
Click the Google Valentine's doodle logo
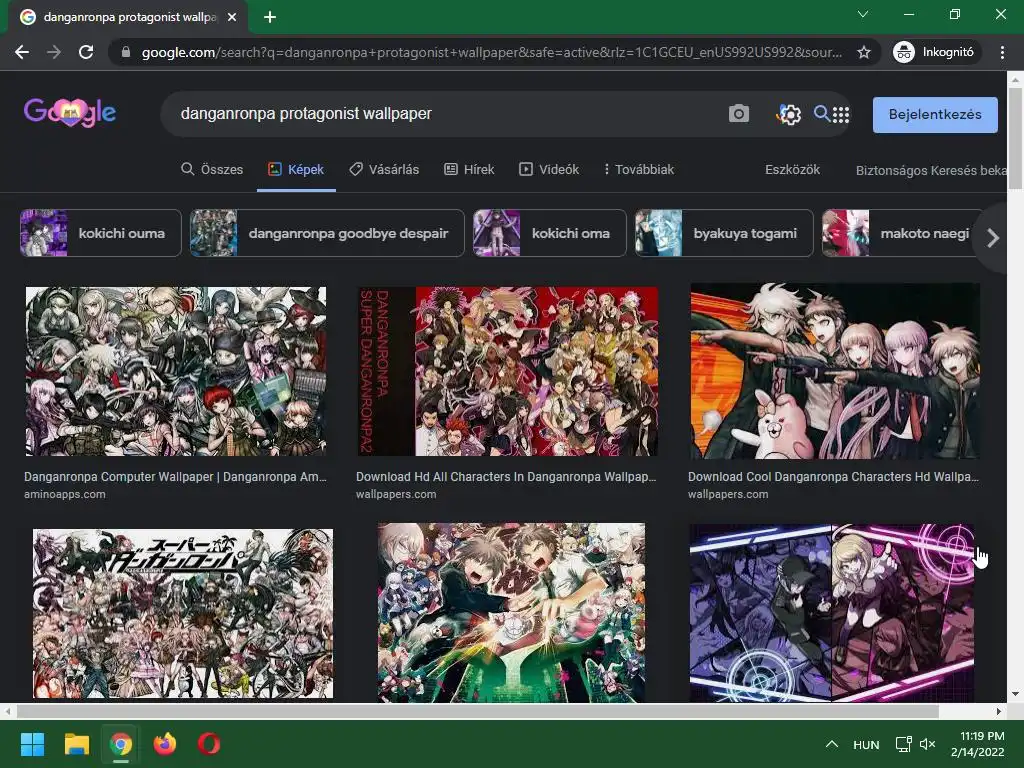pos(70,112)
